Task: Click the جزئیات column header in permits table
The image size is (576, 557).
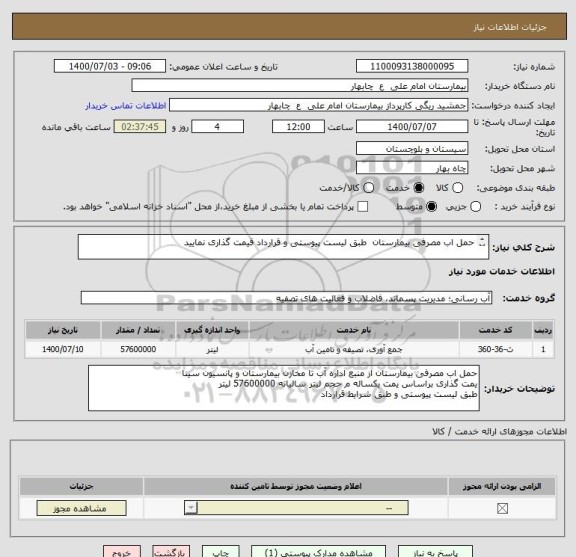Action: coord(82,486)
